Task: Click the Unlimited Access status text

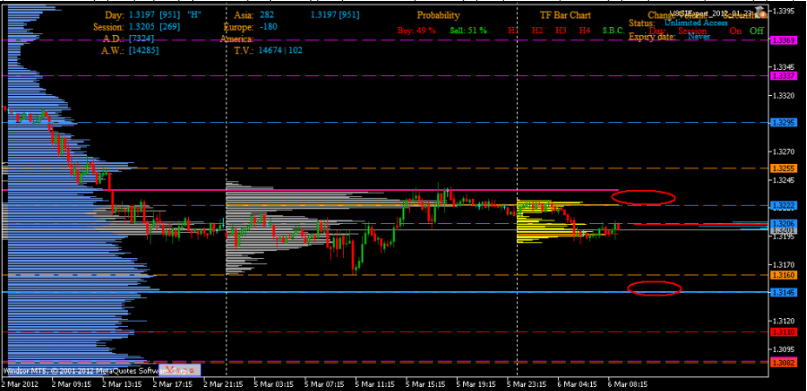Action: [696, 23]
